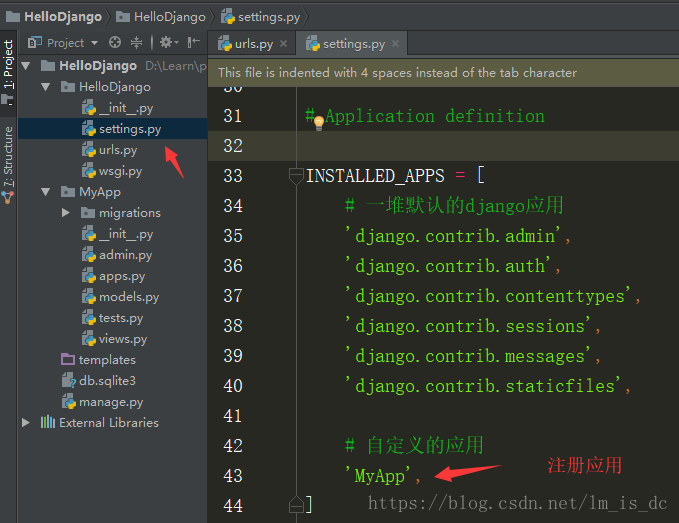The image size is (679, 523).
Task: Select tests.py in the project tree
Action: pos(113,318)
